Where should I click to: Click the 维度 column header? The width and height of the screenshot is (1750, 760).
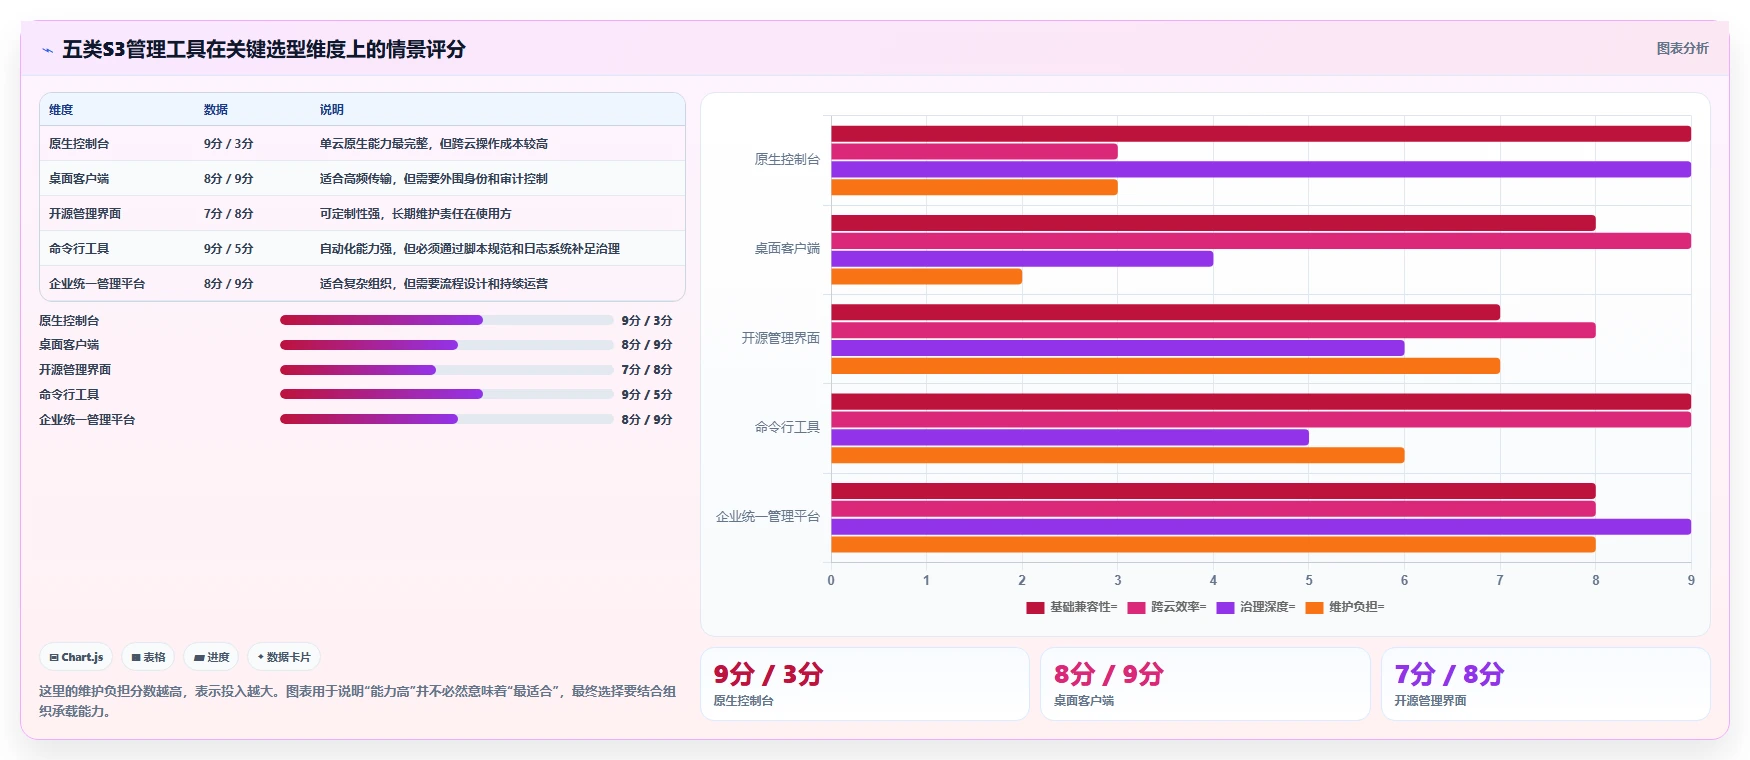point(61,110)
